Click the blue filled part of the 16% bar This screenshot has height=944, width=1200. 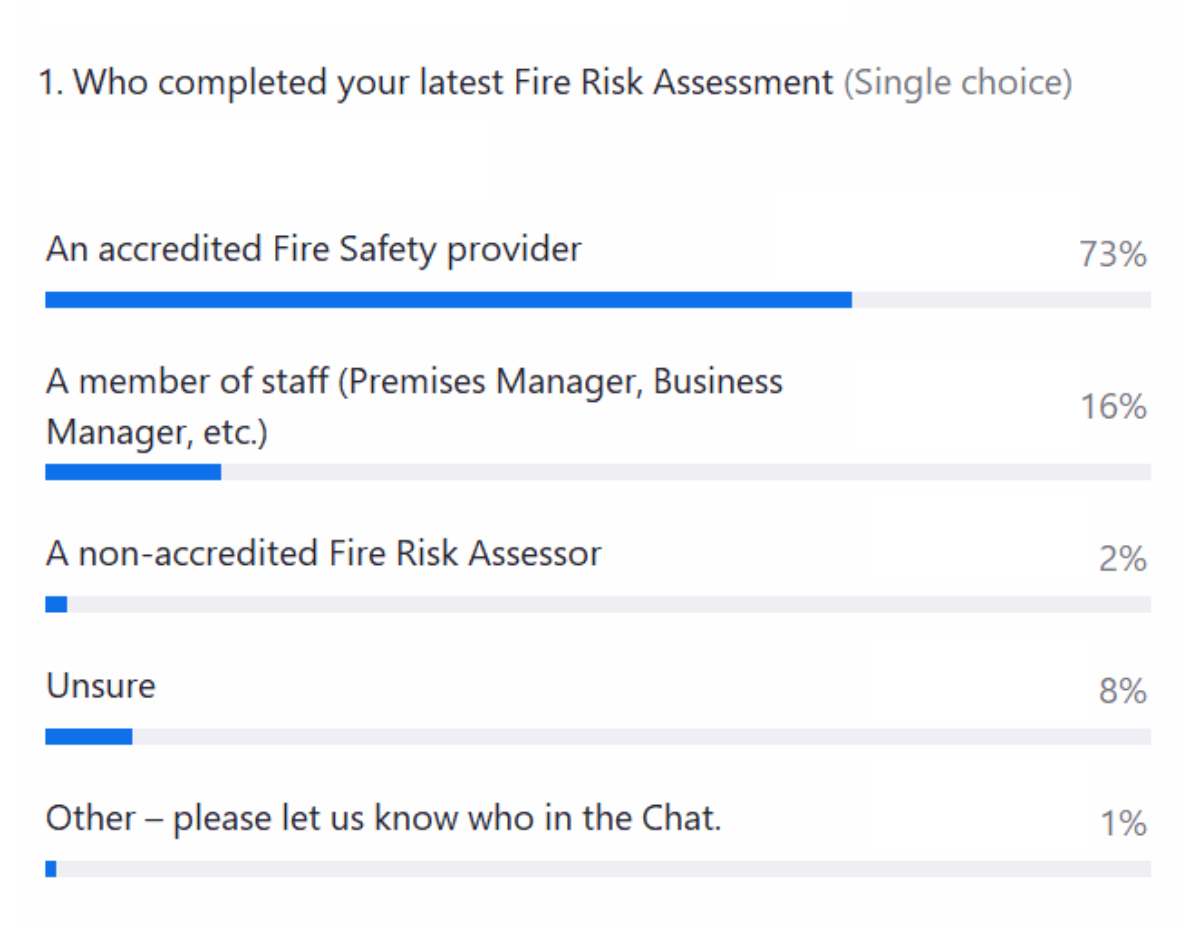click(x=133, y=472)
